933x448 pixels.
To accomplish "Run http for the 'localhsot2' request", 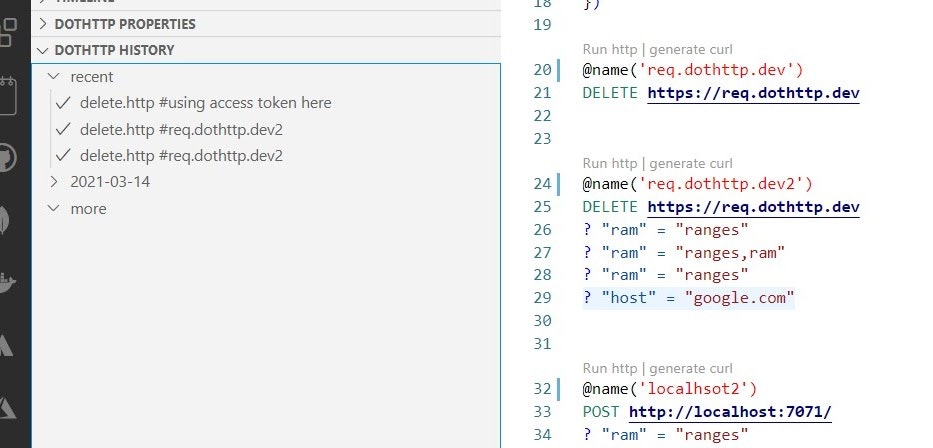I will 609,368.
